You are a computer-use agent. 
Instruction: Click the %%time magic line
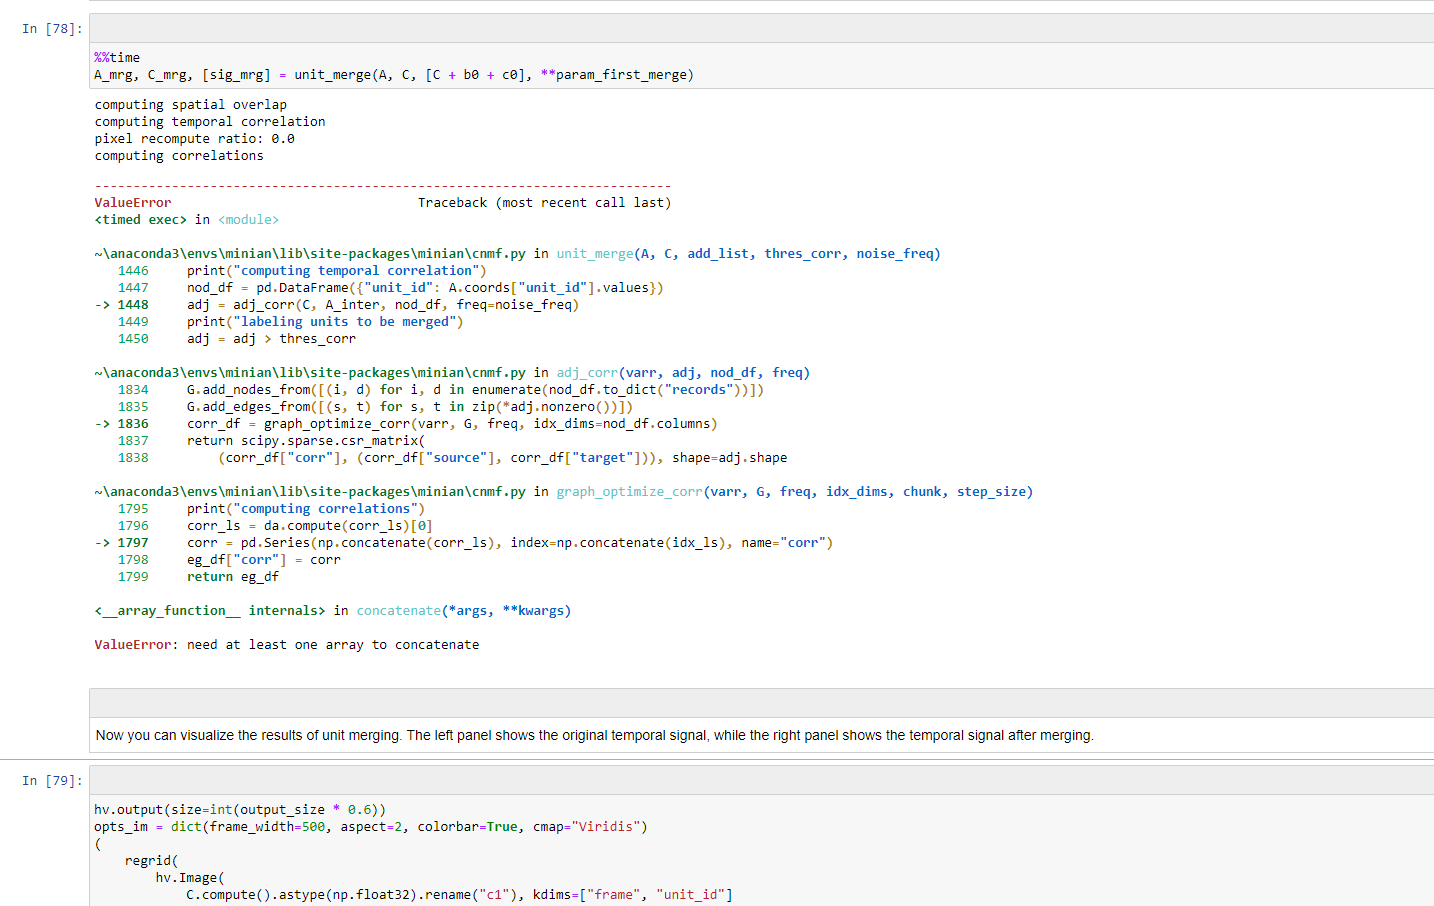click(117, 58)
